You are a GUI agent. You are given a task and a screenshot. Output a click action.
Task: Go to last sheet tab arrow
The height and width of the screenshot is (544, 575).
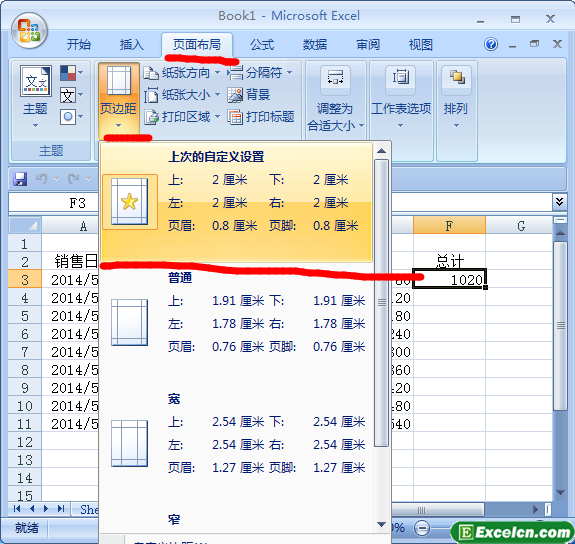[x=61, y=508]
